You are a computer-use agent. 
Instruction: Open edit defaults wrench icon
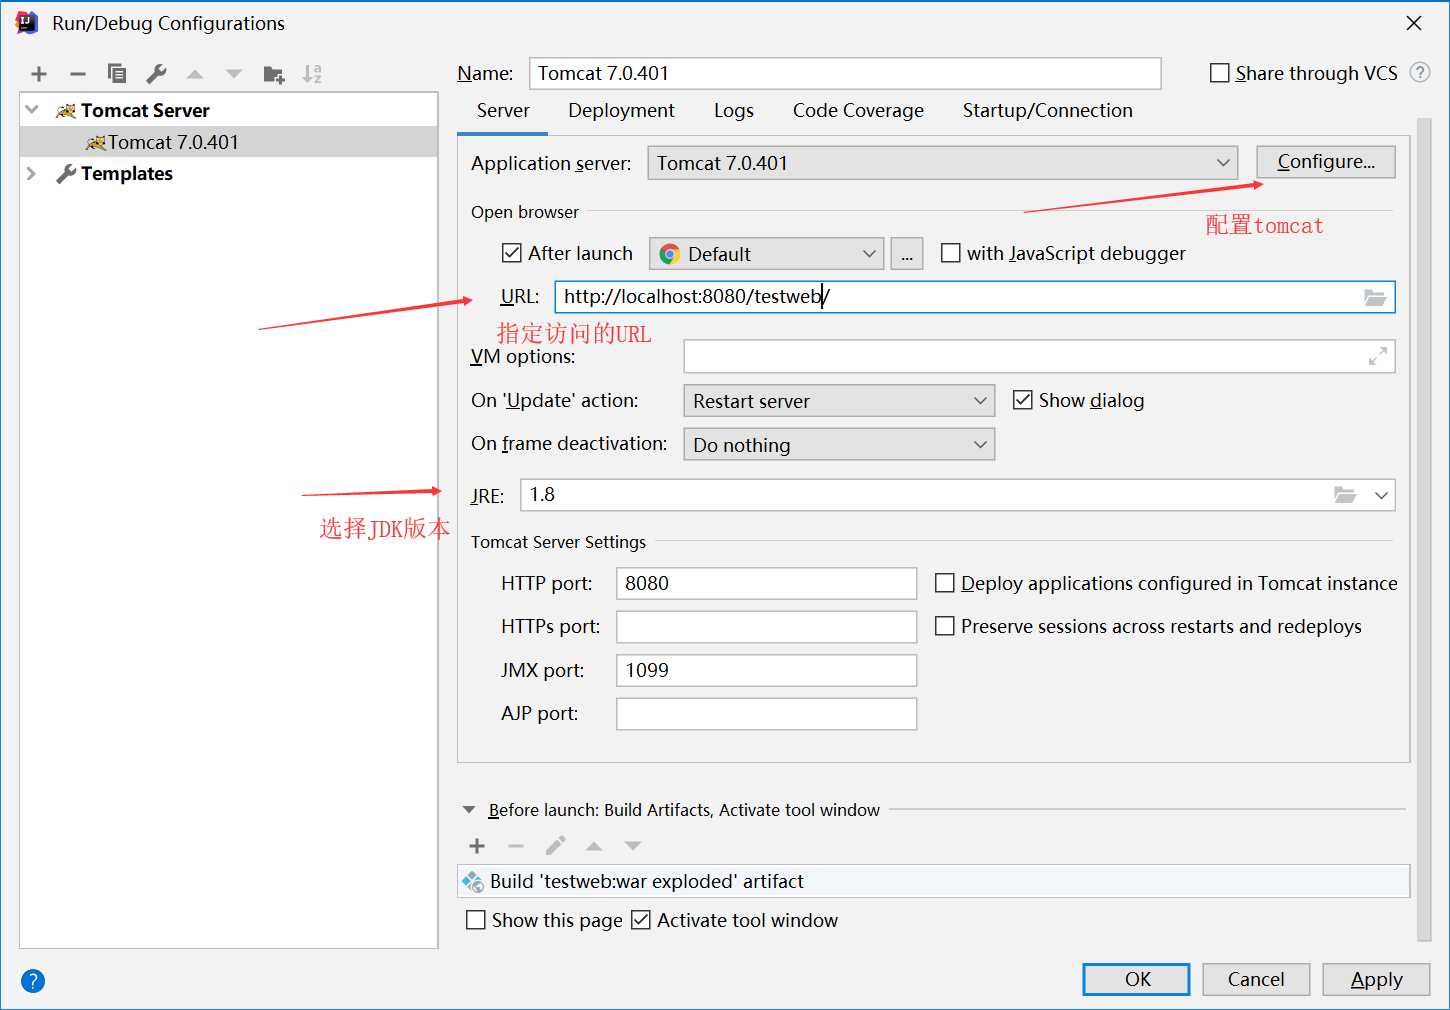[156, 74]
